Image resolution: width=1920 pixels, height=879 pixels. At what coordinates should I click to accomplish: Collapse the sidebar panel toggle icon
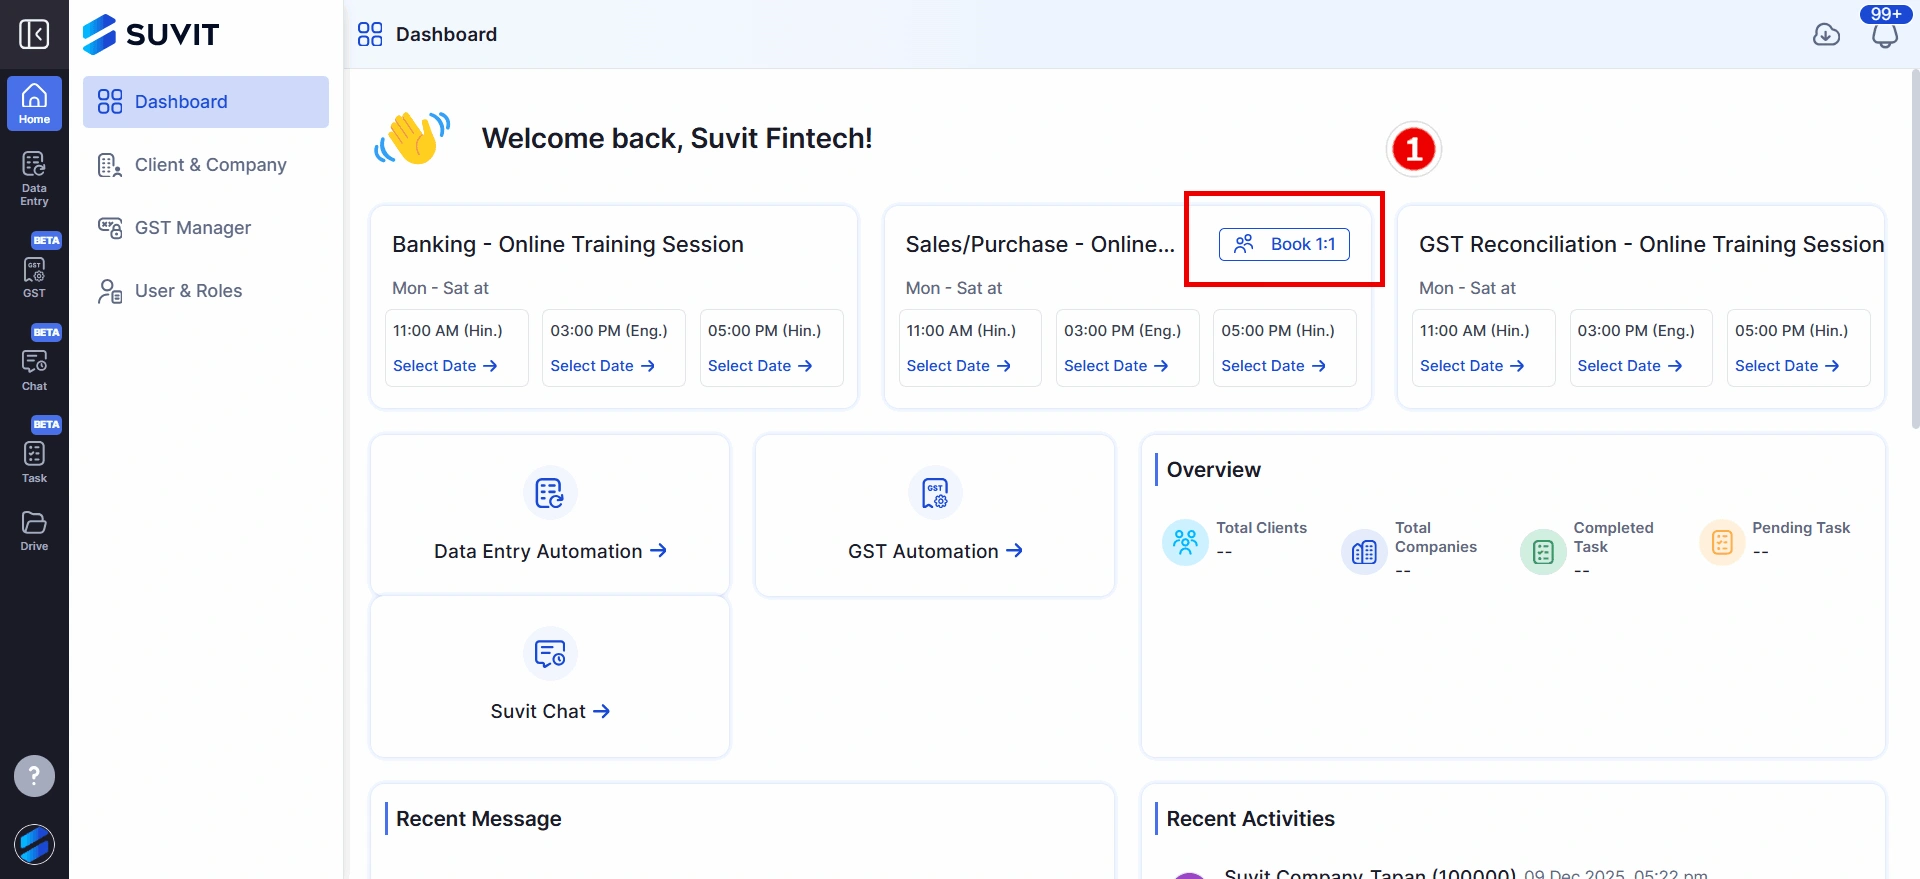pos(34,34)
